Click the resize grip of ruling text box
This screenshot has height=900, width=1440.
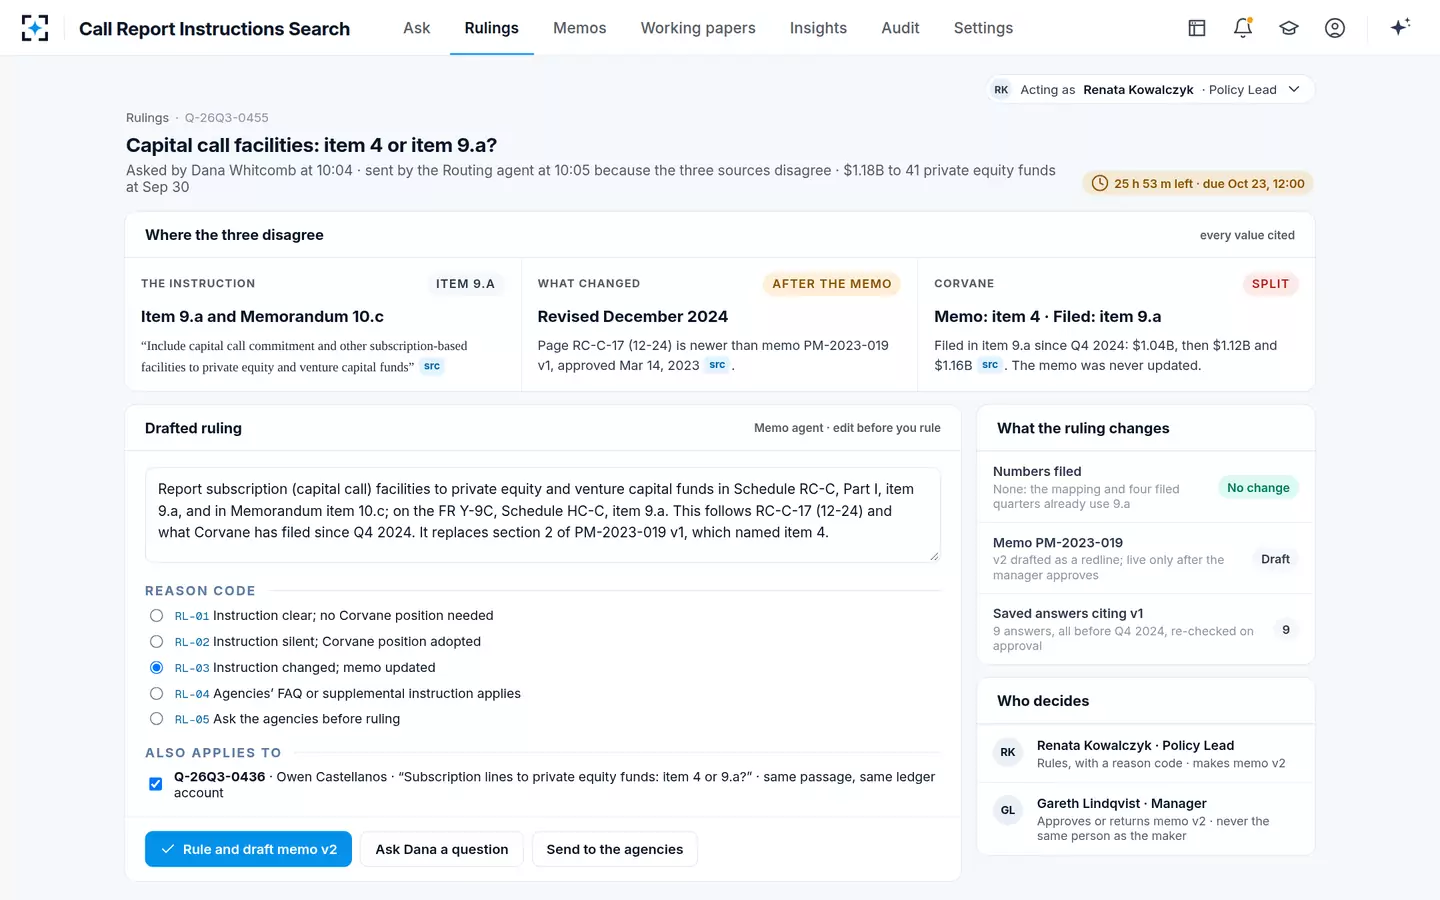click(x=934, y=556)
